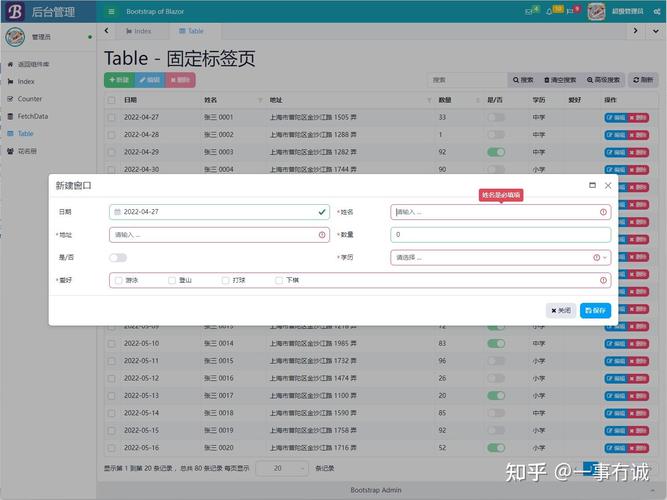
Task: Expand the tab list chevron down
Action: point(656,31)
